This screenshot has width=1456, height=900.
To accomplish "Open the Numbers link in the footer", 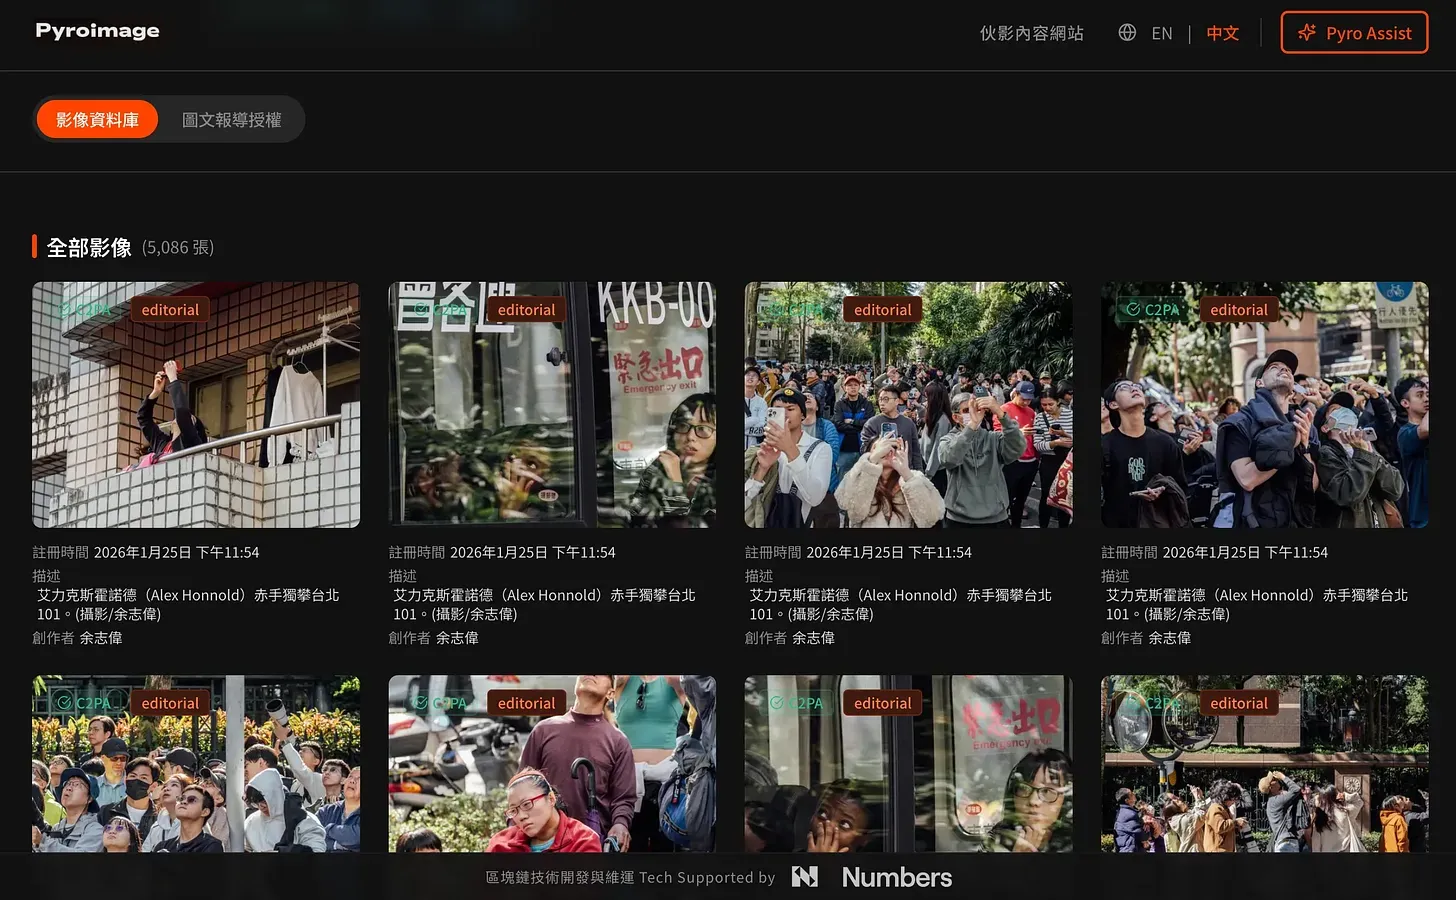I will click(896, 877).
